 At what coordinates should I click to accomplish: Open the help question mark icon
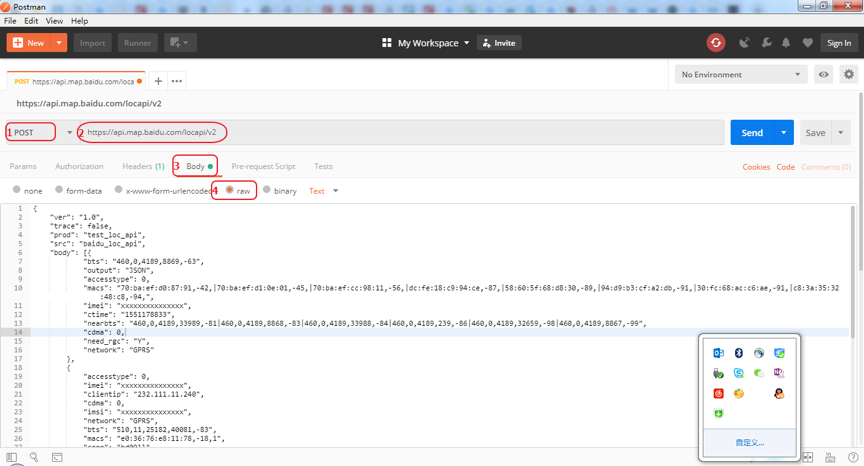pos(853,457)
